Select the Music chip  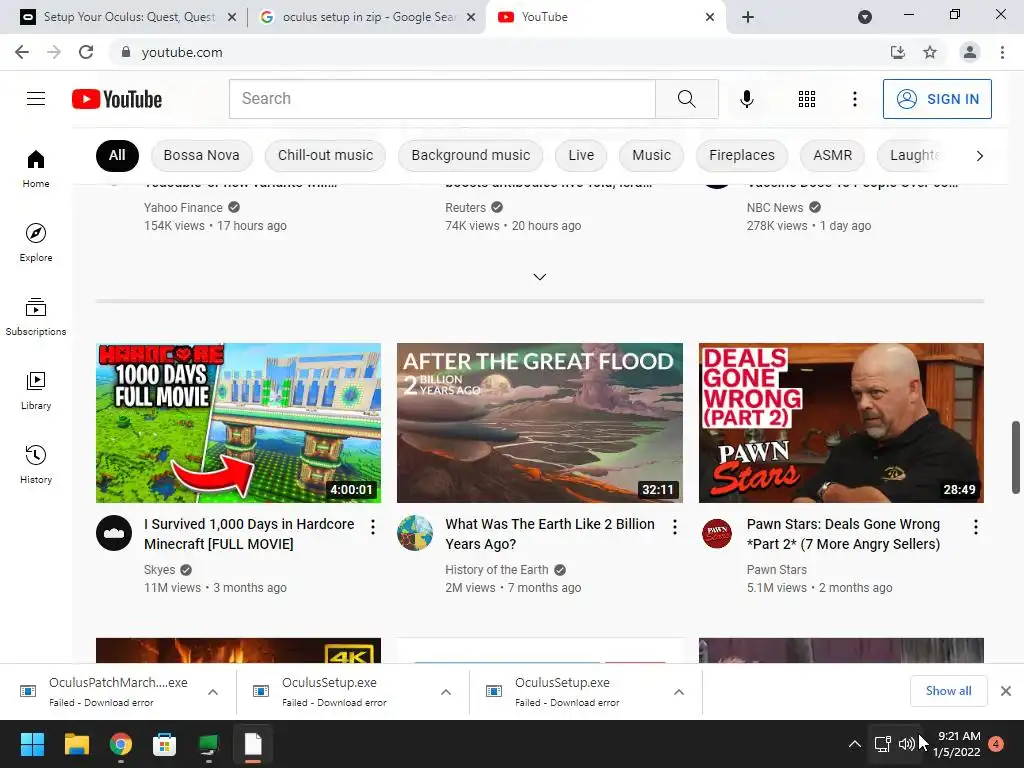(651, 155)
